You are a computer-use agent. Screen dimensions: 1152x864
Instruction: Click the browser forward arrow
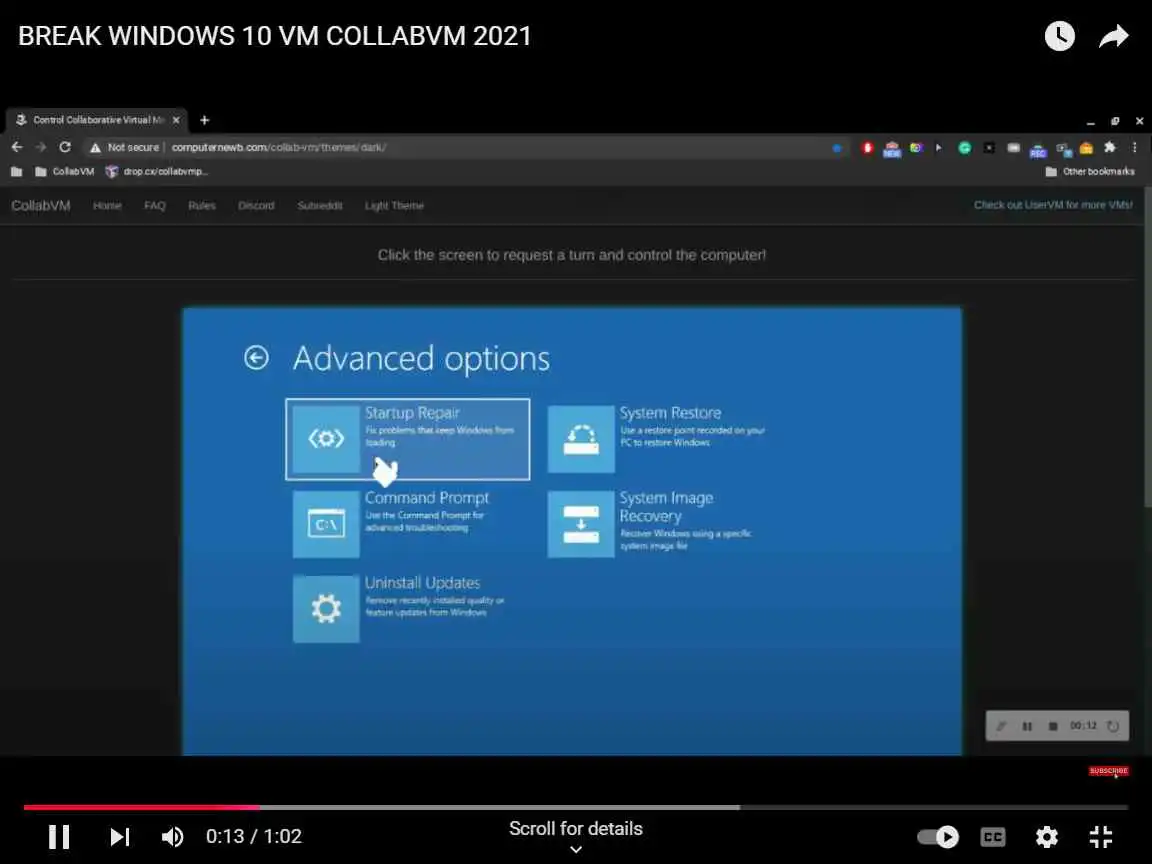40,147
